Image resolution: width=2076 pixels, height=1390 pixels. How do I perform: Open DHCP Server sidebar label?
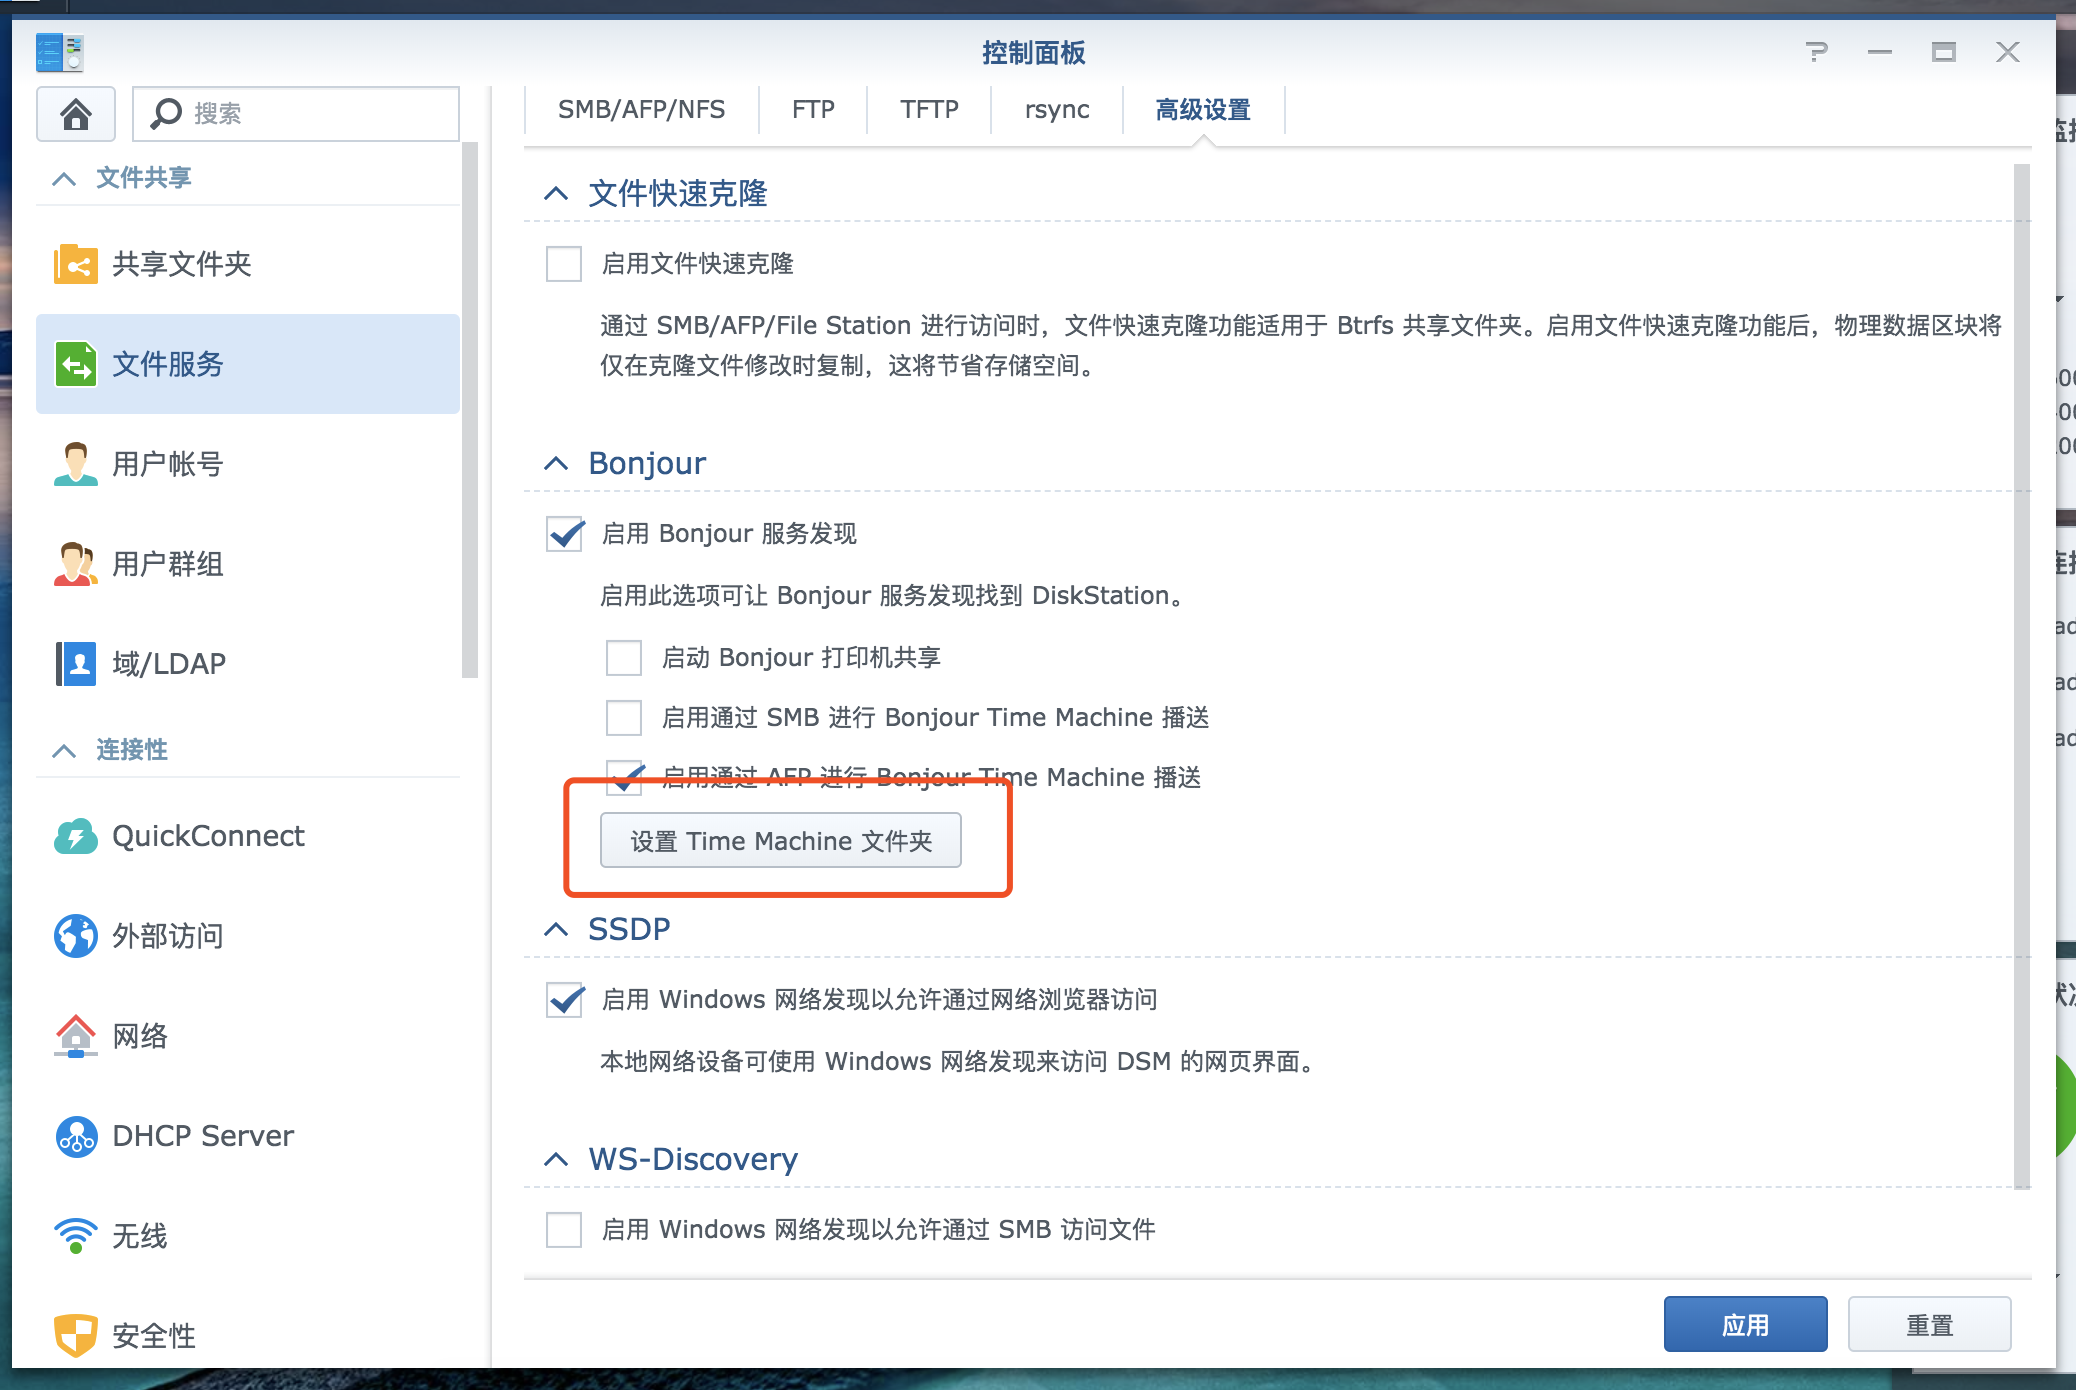(203, 1136)
